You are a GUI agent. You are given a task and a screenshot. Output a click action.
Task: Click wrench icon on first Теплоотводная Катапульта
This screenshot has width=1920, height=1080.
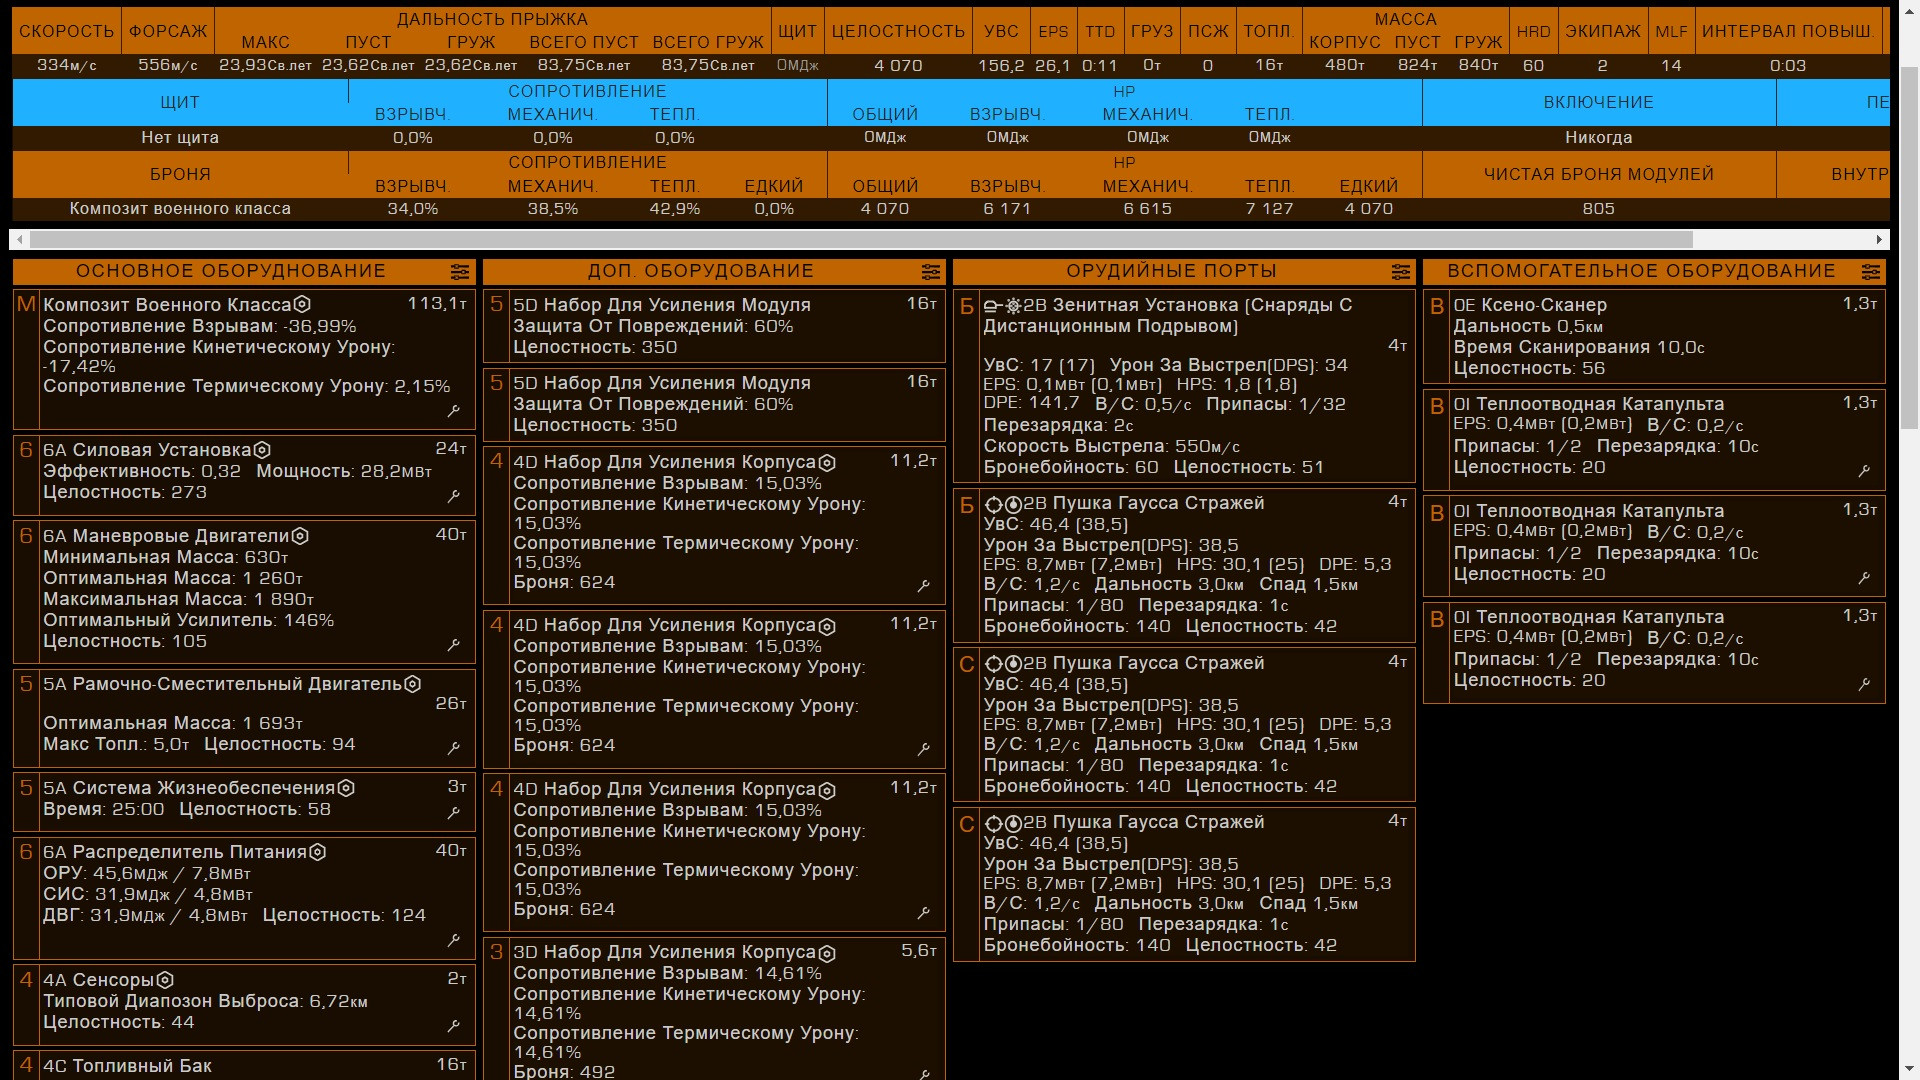pyautogui.click(x=1864, y=471)
